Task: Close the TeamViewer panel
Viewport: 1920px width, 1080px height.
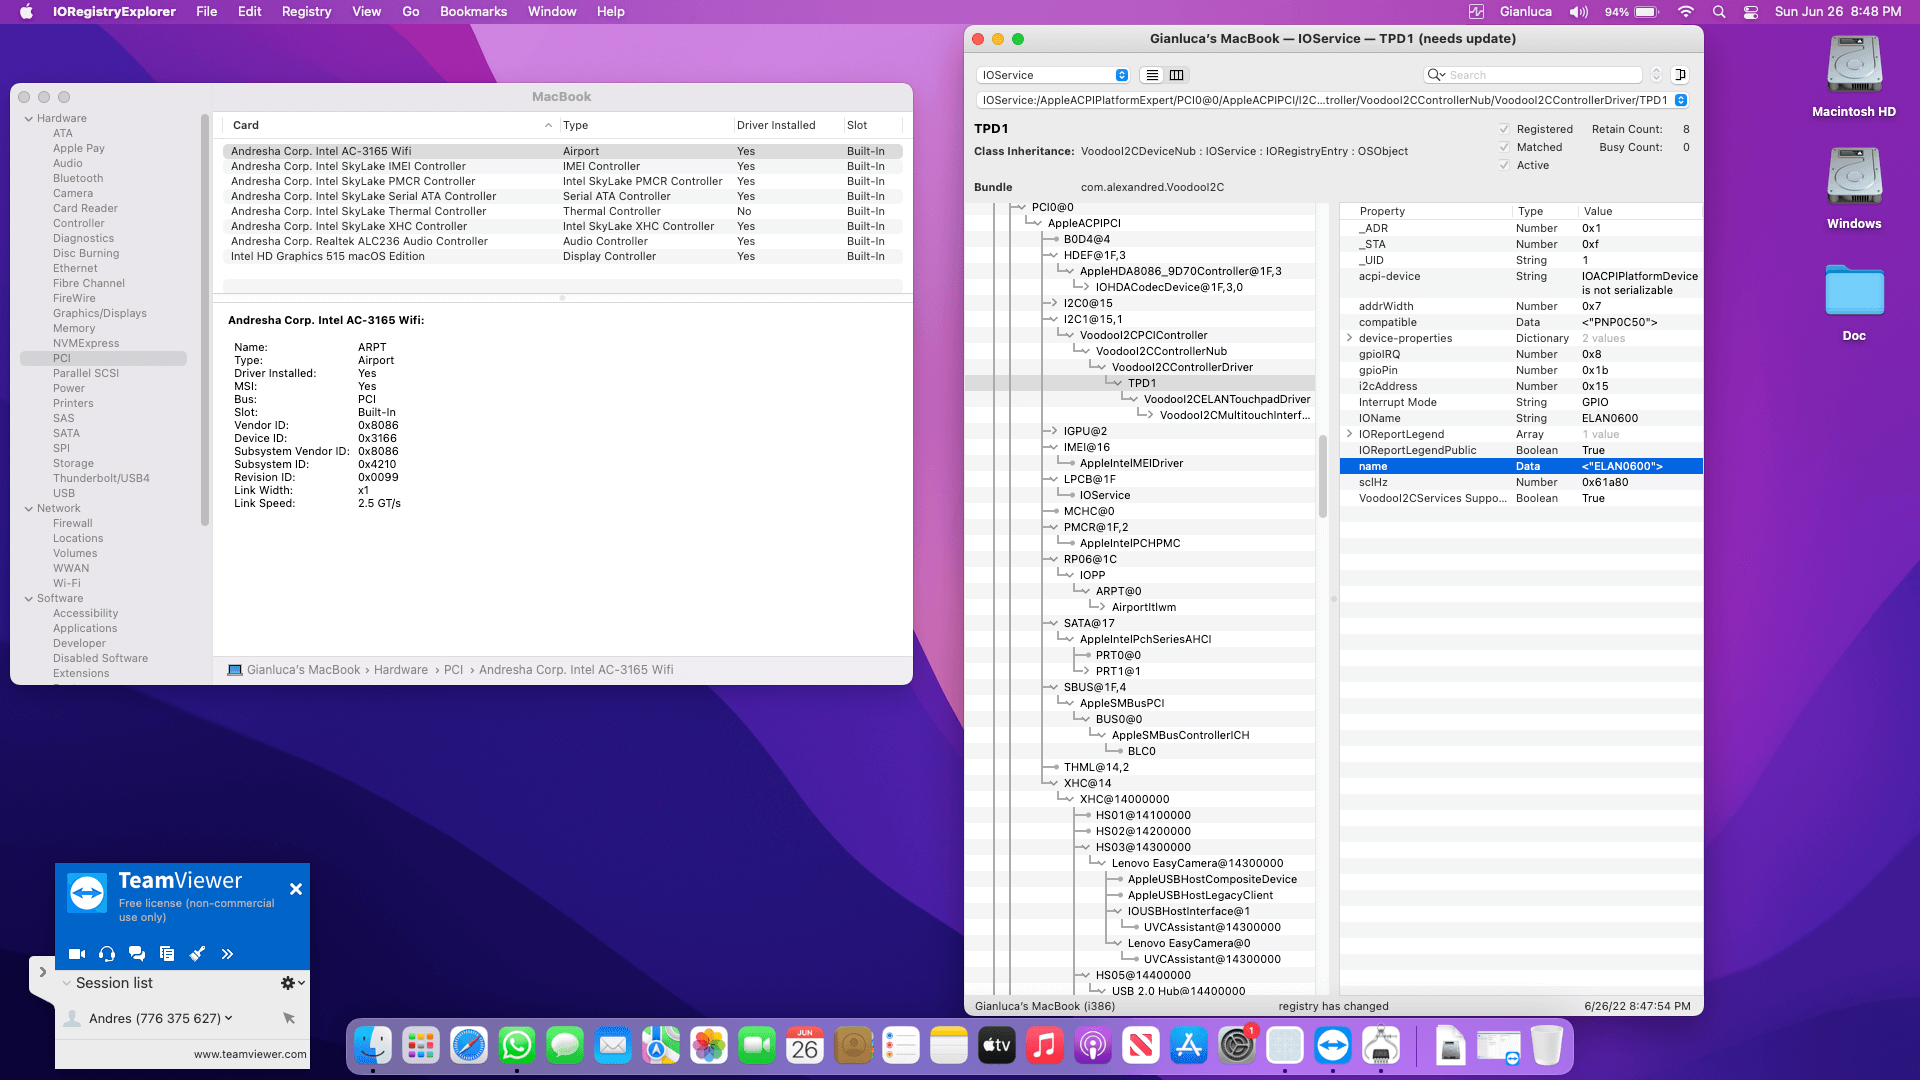Action: coord(296,889)
